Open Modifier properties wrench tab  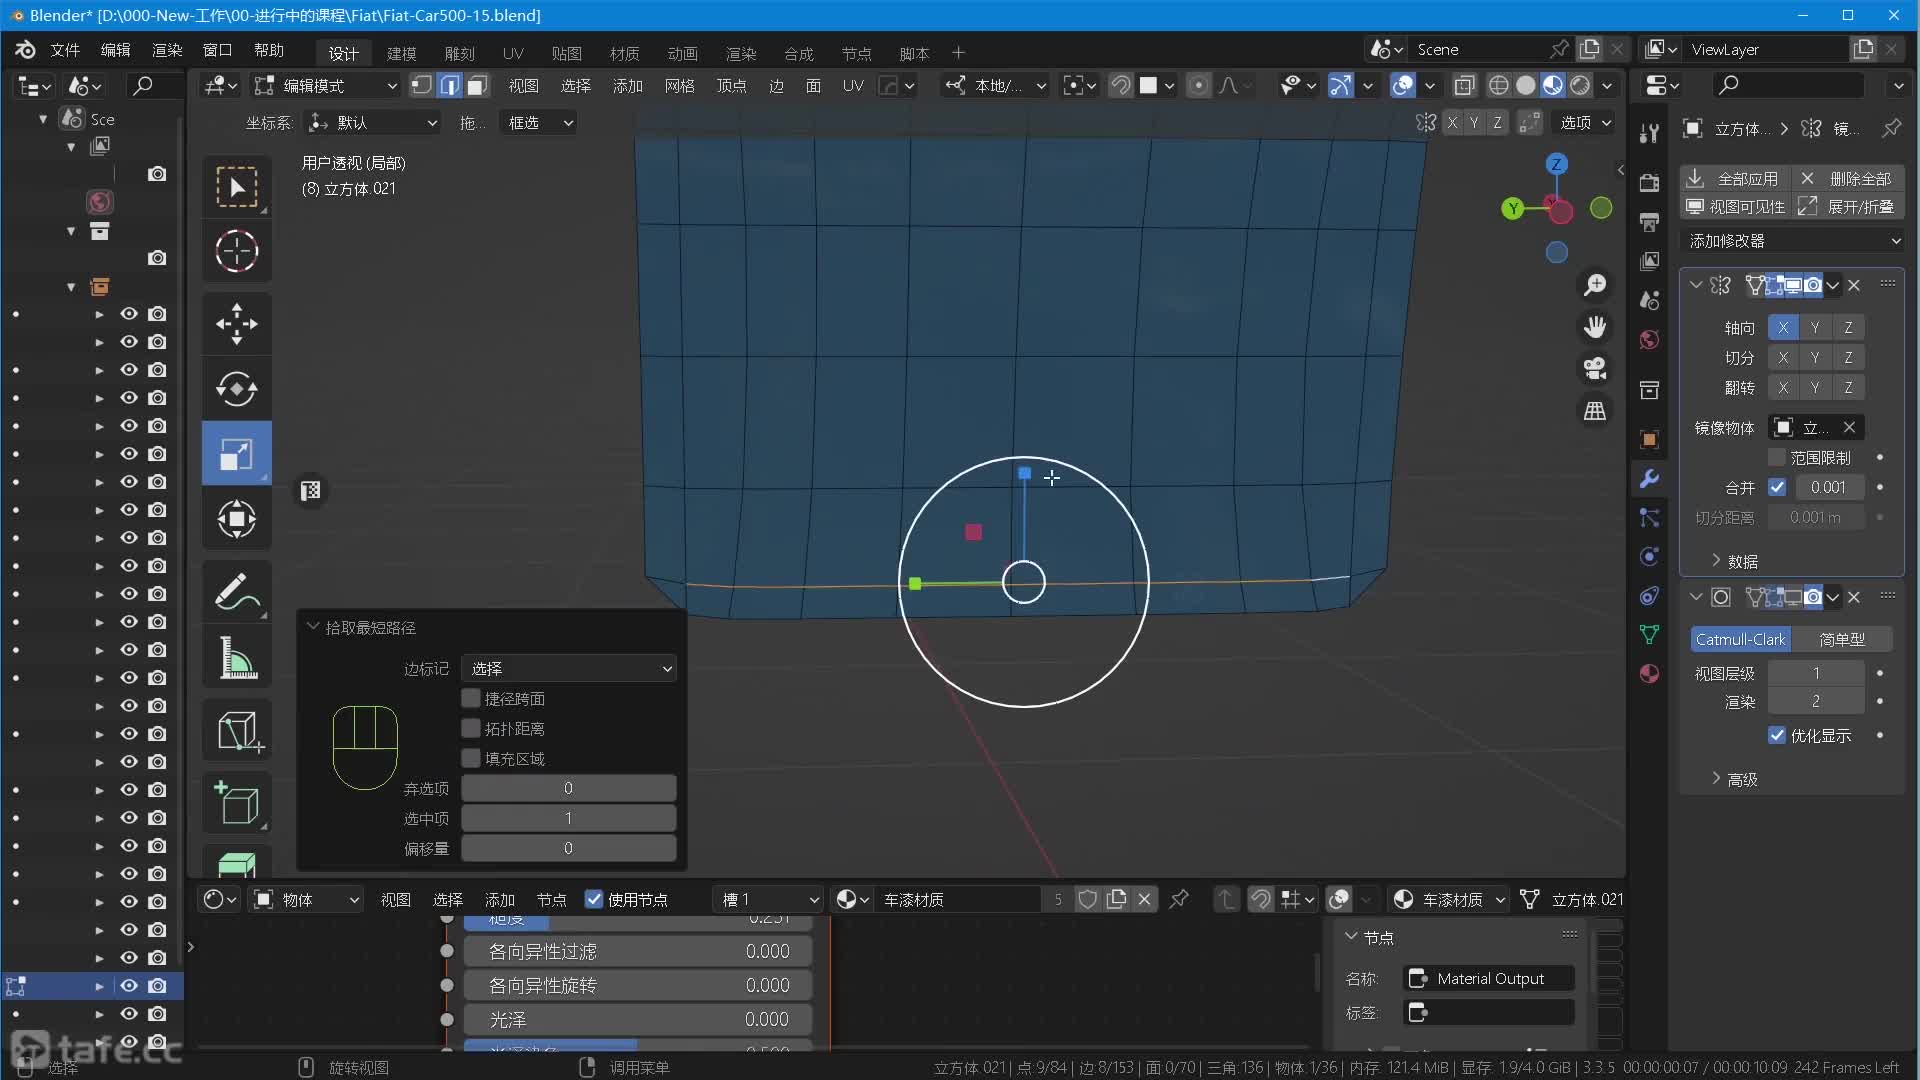tap(1650, 479)
